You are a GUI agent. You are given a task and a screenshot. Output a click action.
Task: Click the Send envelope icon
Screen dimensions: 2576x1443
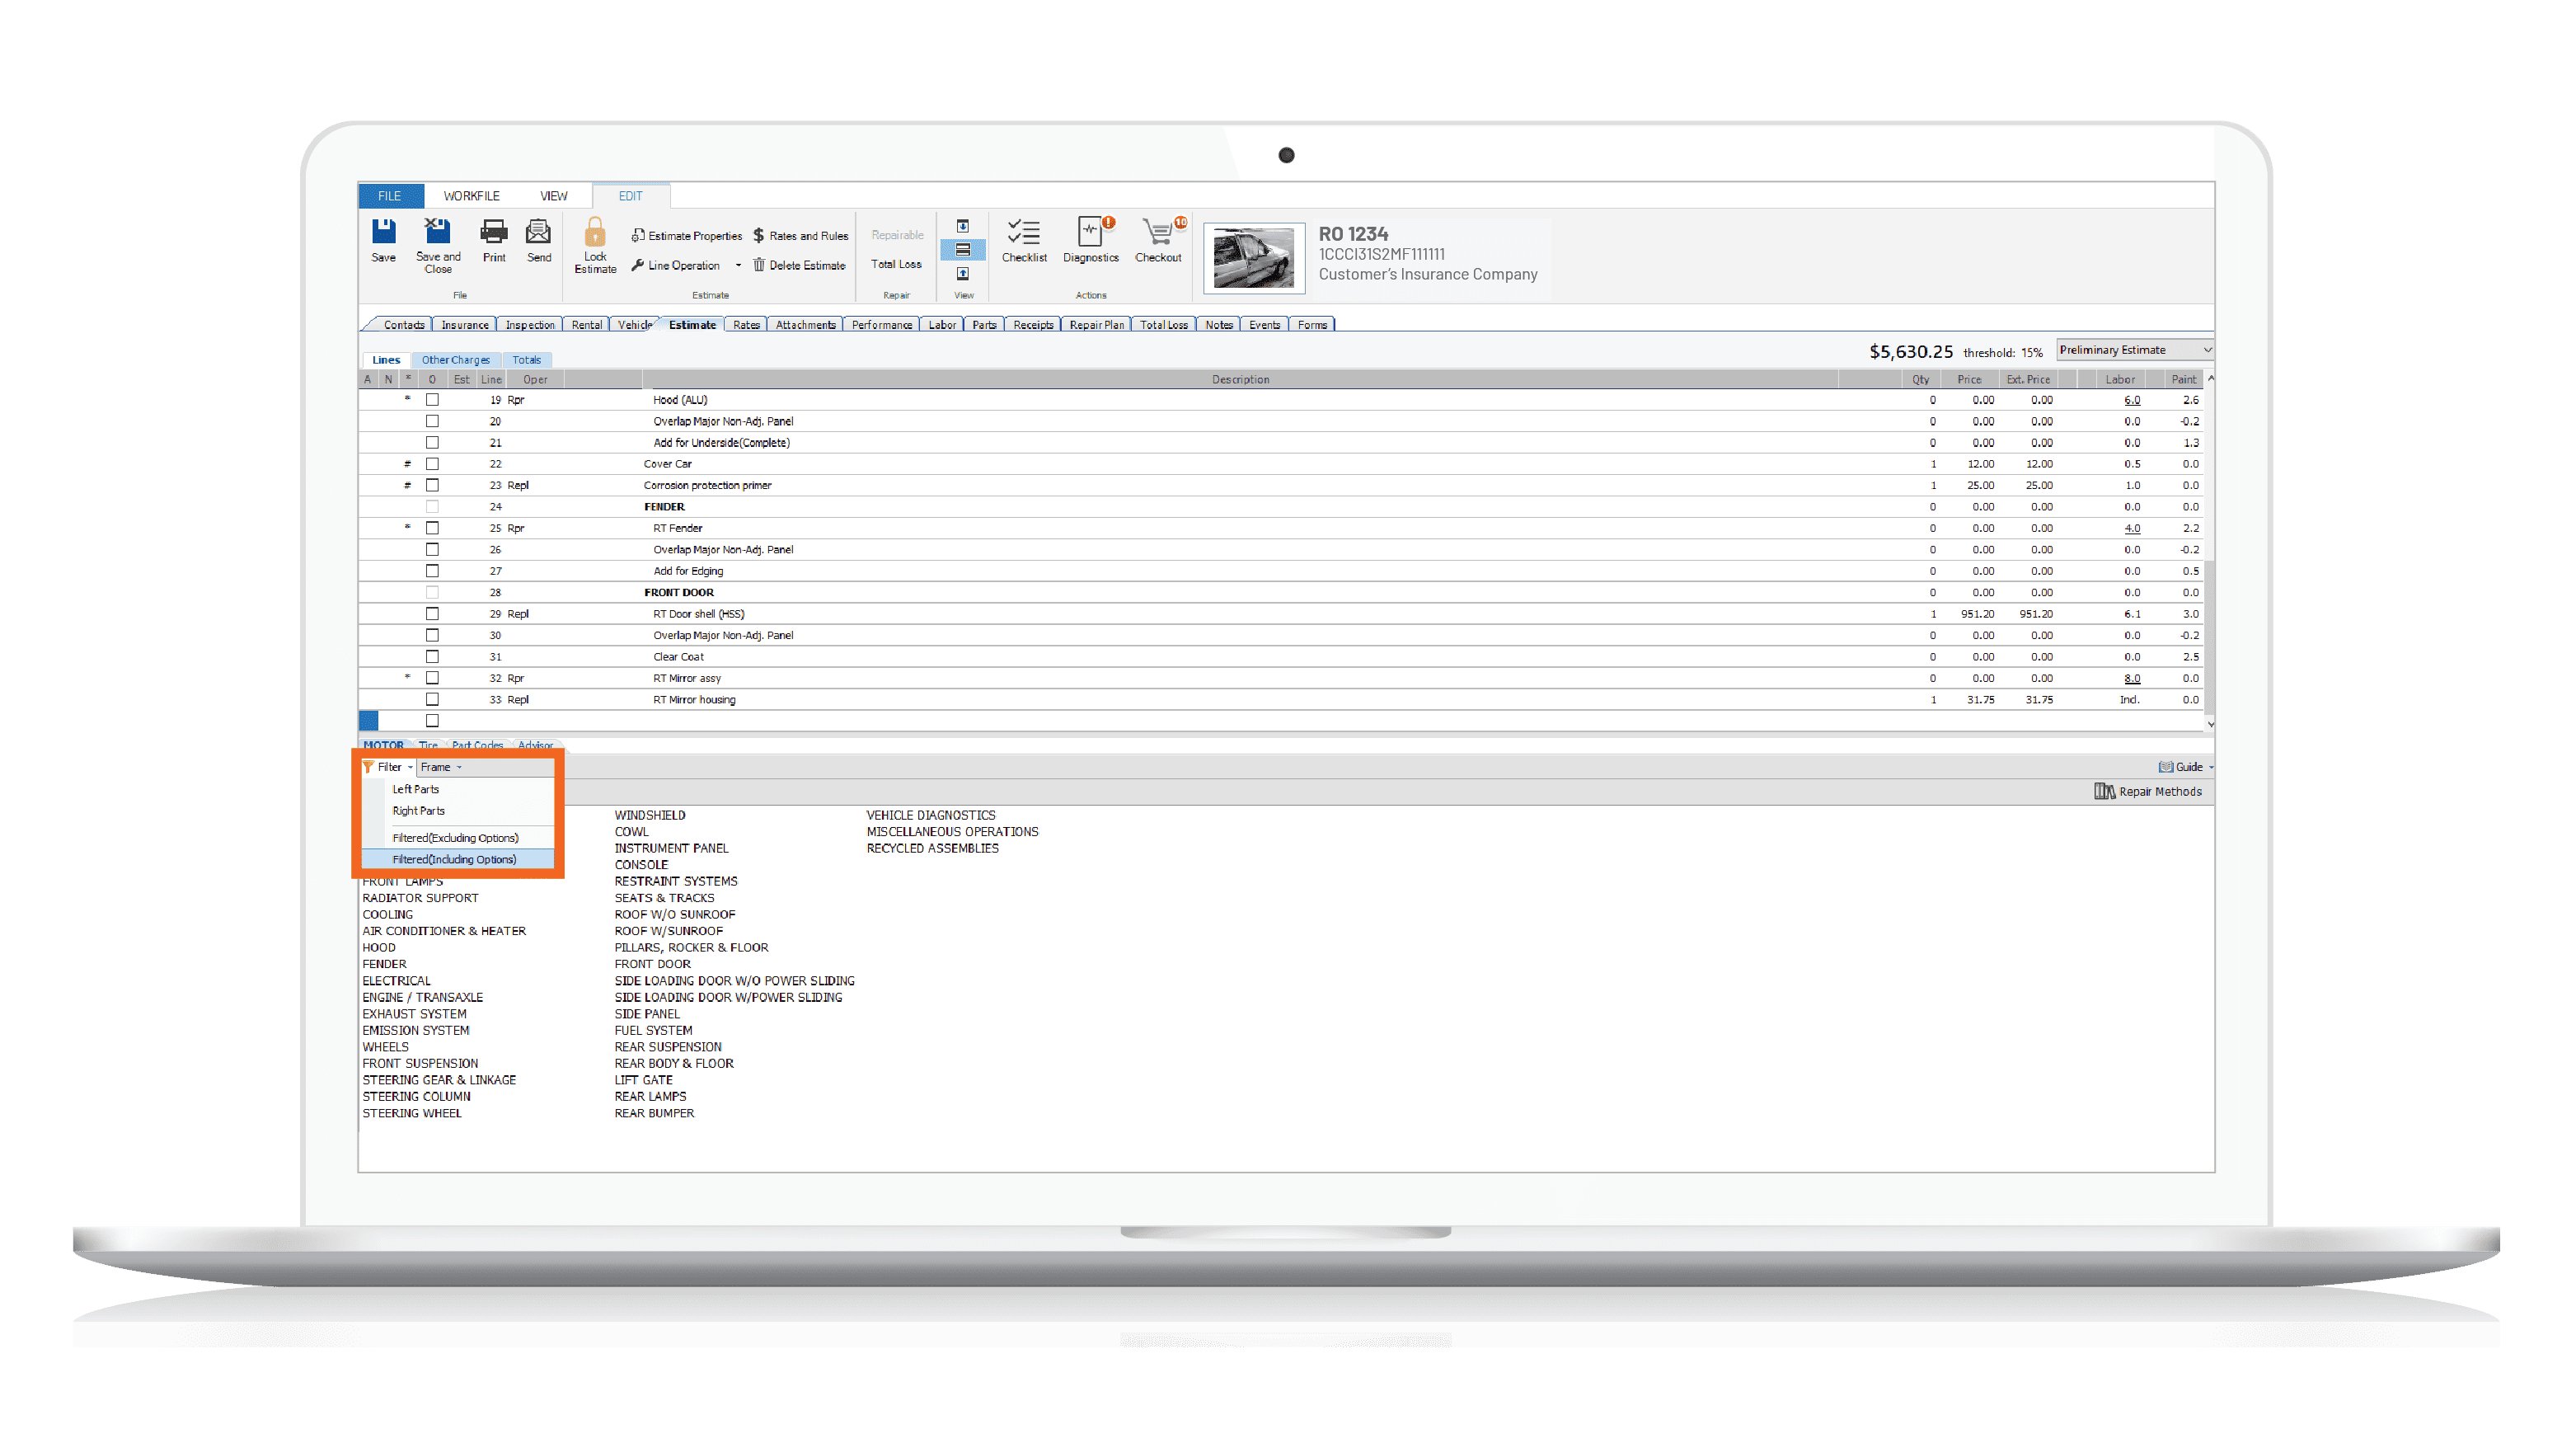538,233
